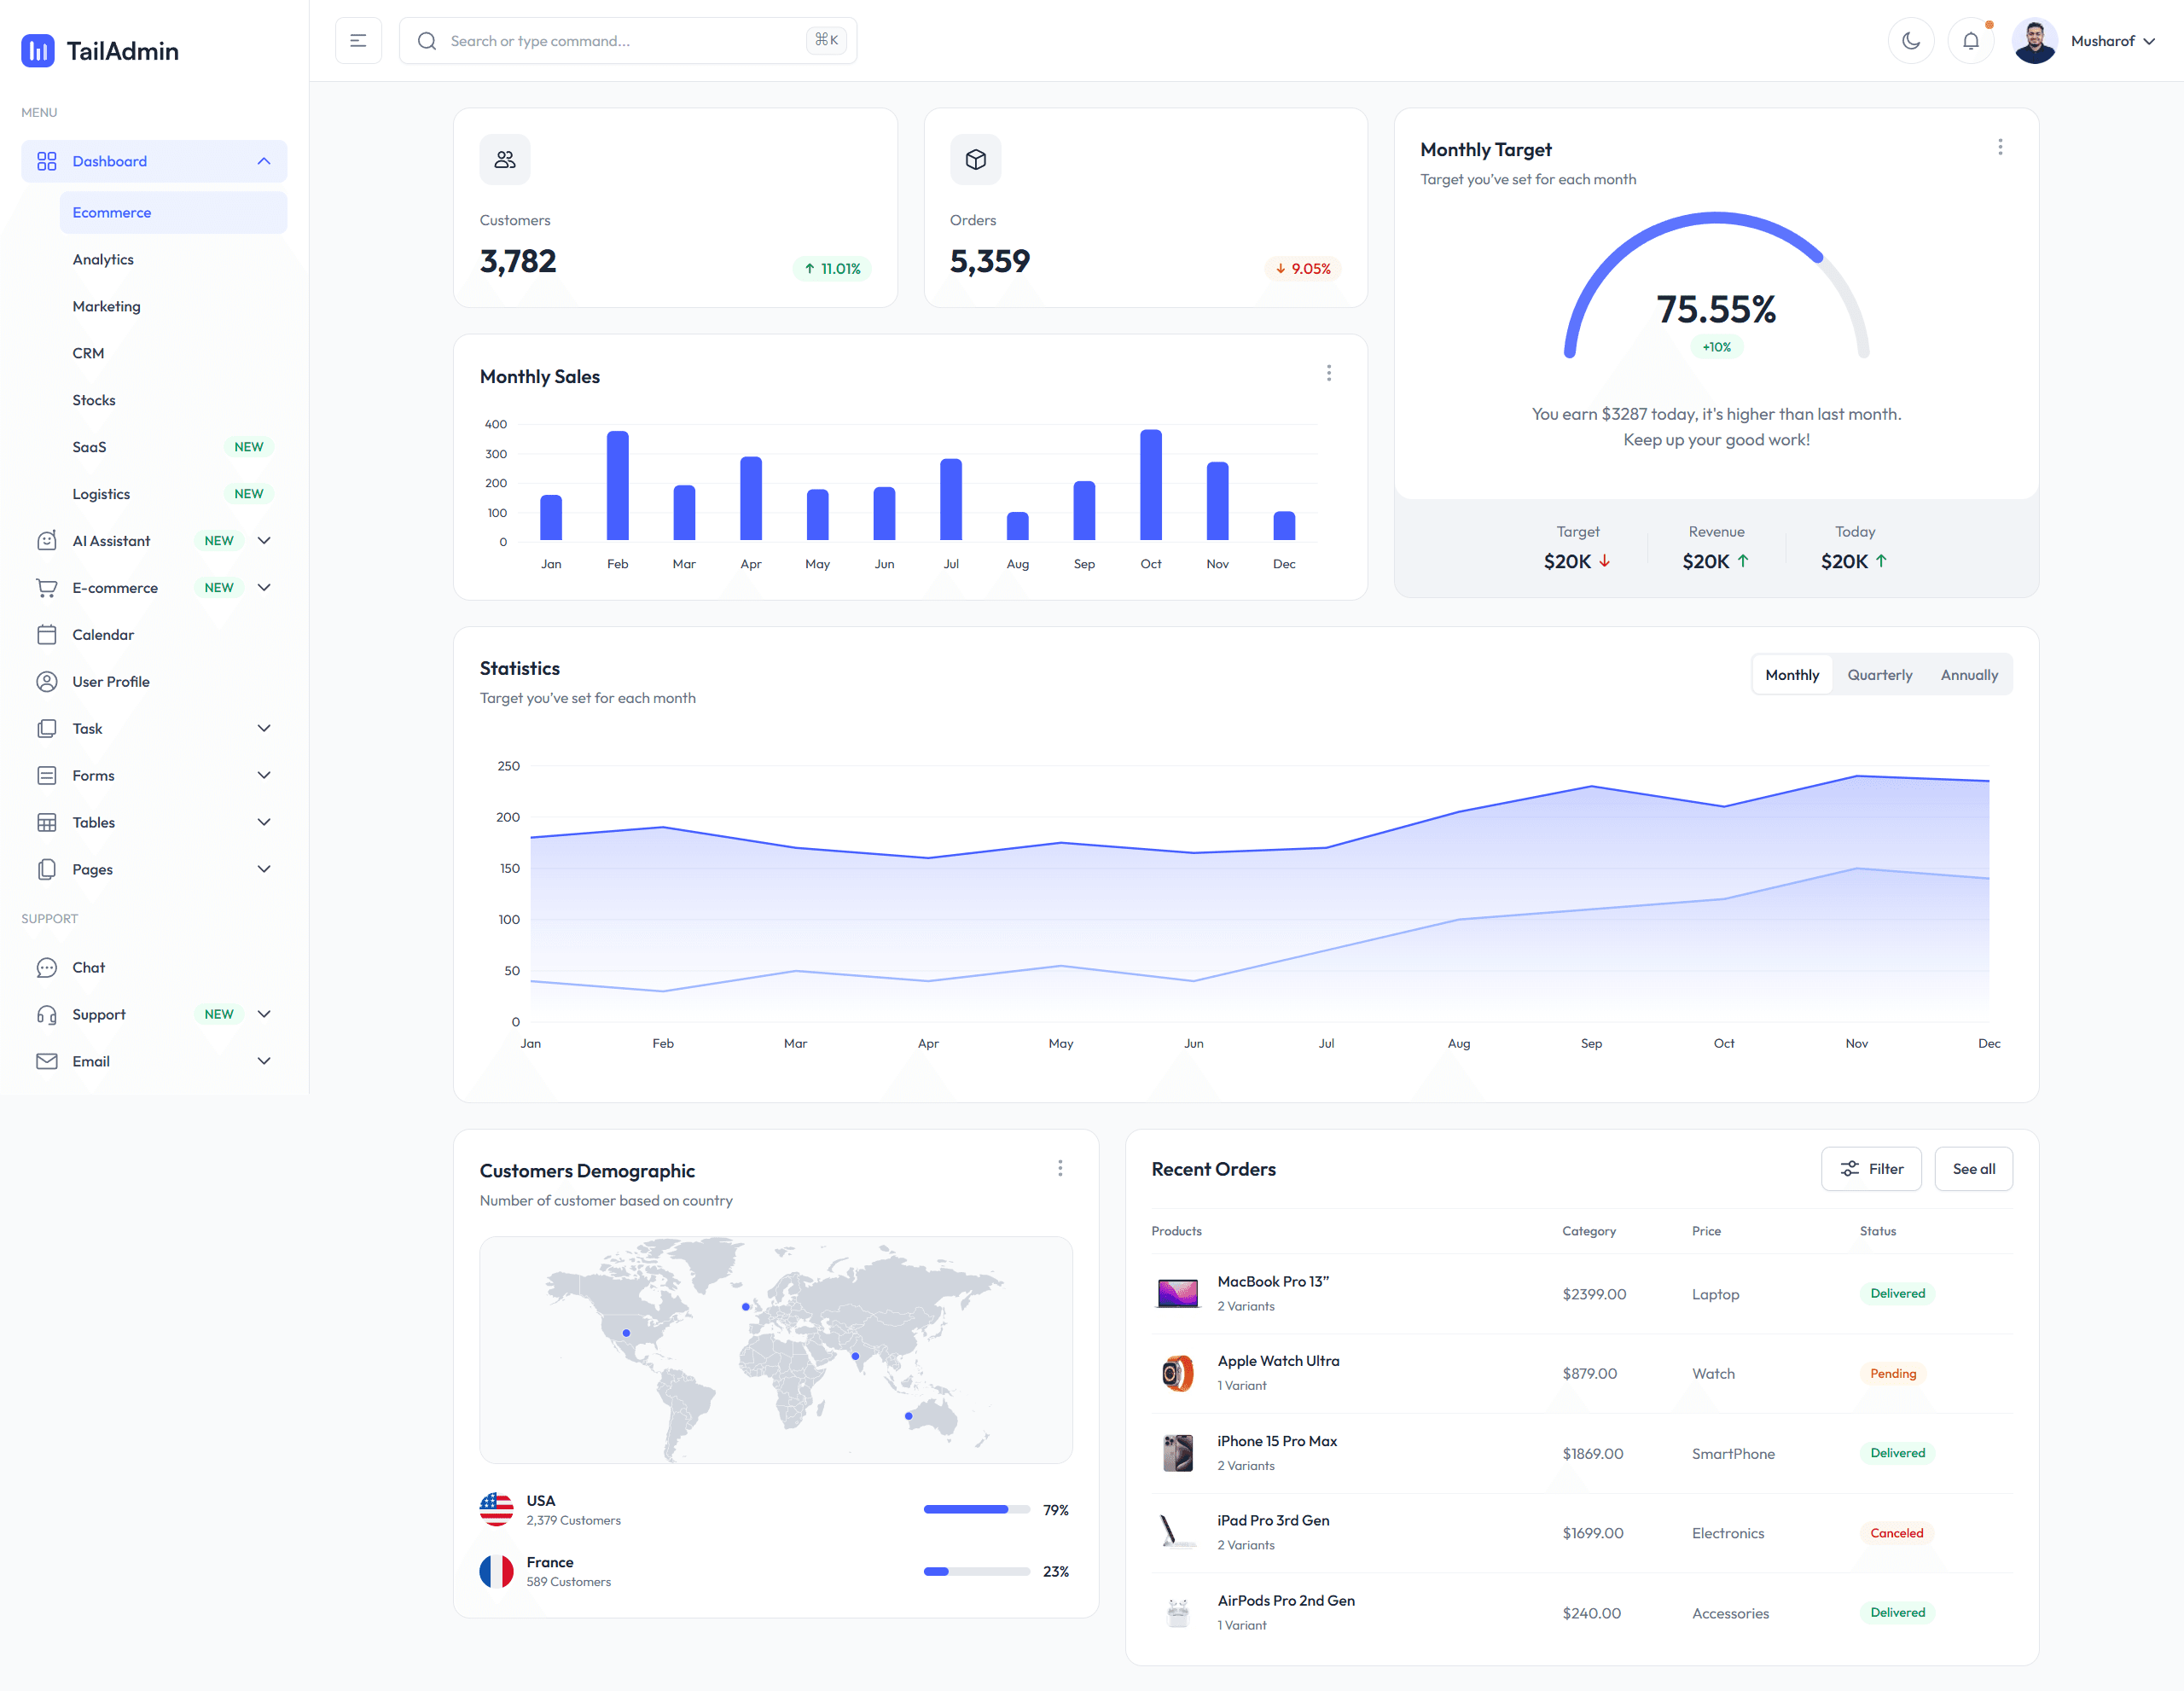Image resolution: width=2184 pixels, height=1691 pixels.
Task: Toggle dark mode with the moon icon
Action: [x=1911, y=40]
